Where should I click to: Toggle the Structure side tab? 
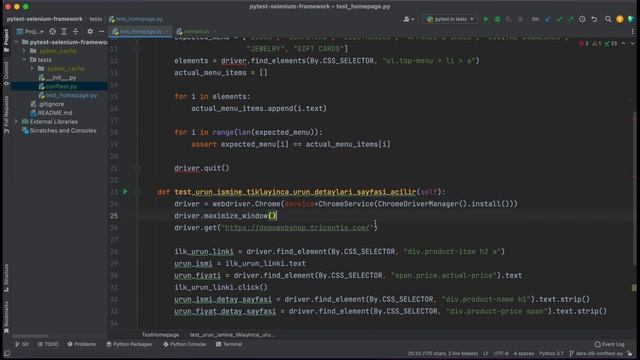coord(6,278)
